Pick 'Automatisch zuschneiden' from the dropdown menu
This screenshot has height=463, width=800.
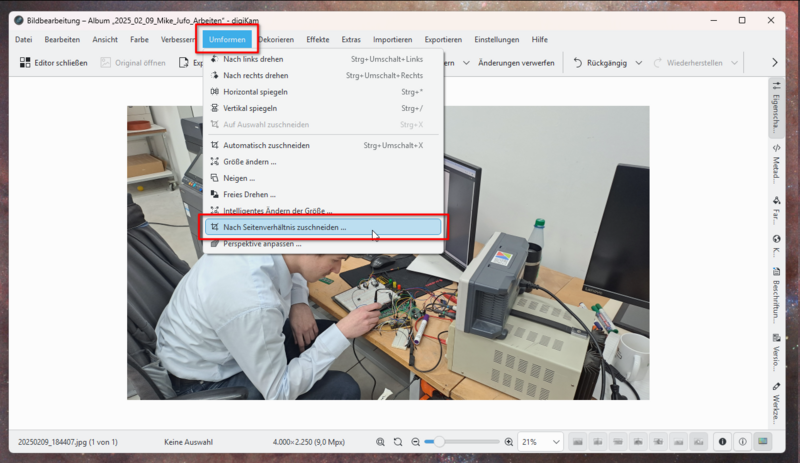(x=322, y=145)
